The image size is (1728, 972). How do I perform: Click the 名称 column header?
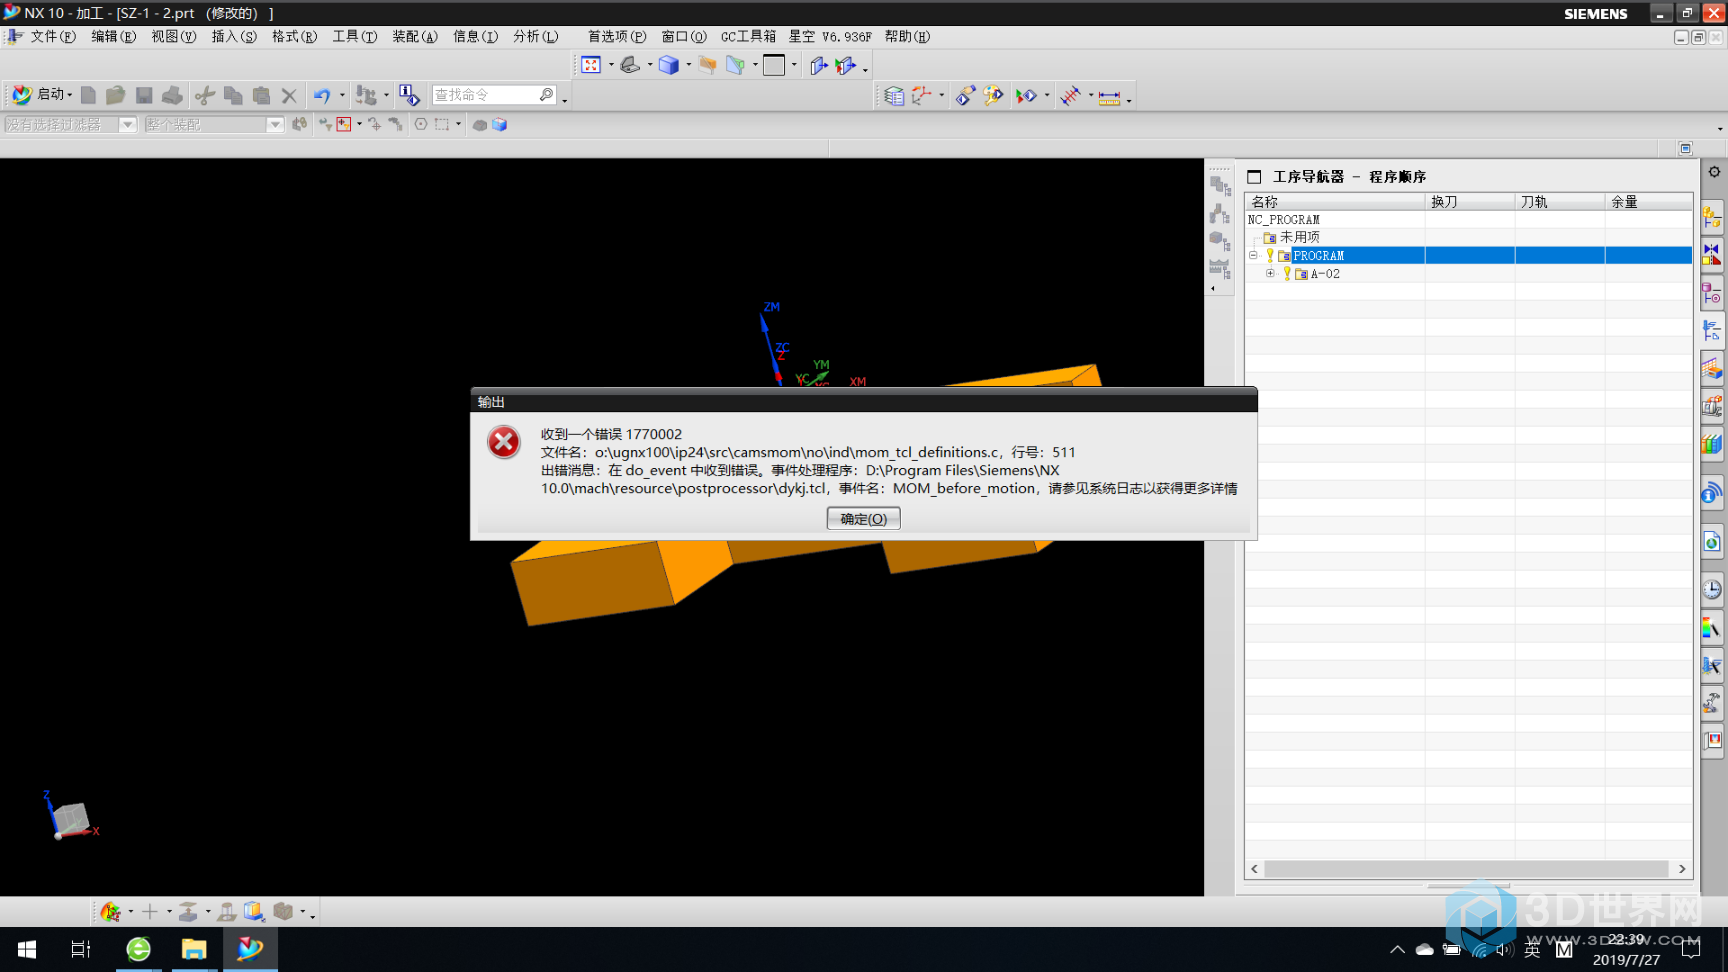[x=1335, y=202]
